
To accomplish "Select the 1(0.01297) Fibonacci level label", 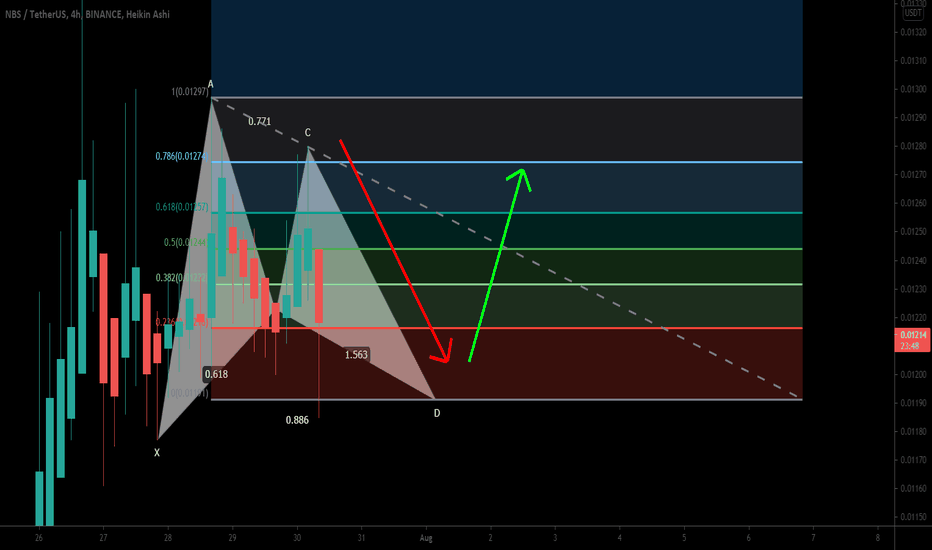I will [190, 92].
